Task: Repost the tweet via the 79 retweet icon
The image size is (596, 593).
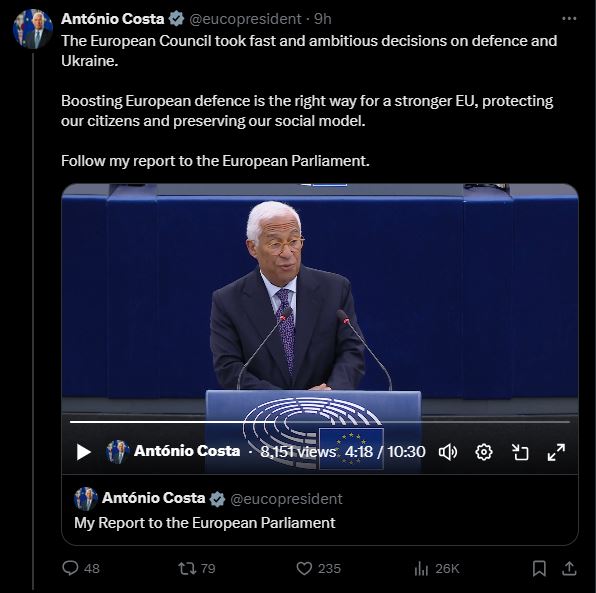Action: click(197, 568)
